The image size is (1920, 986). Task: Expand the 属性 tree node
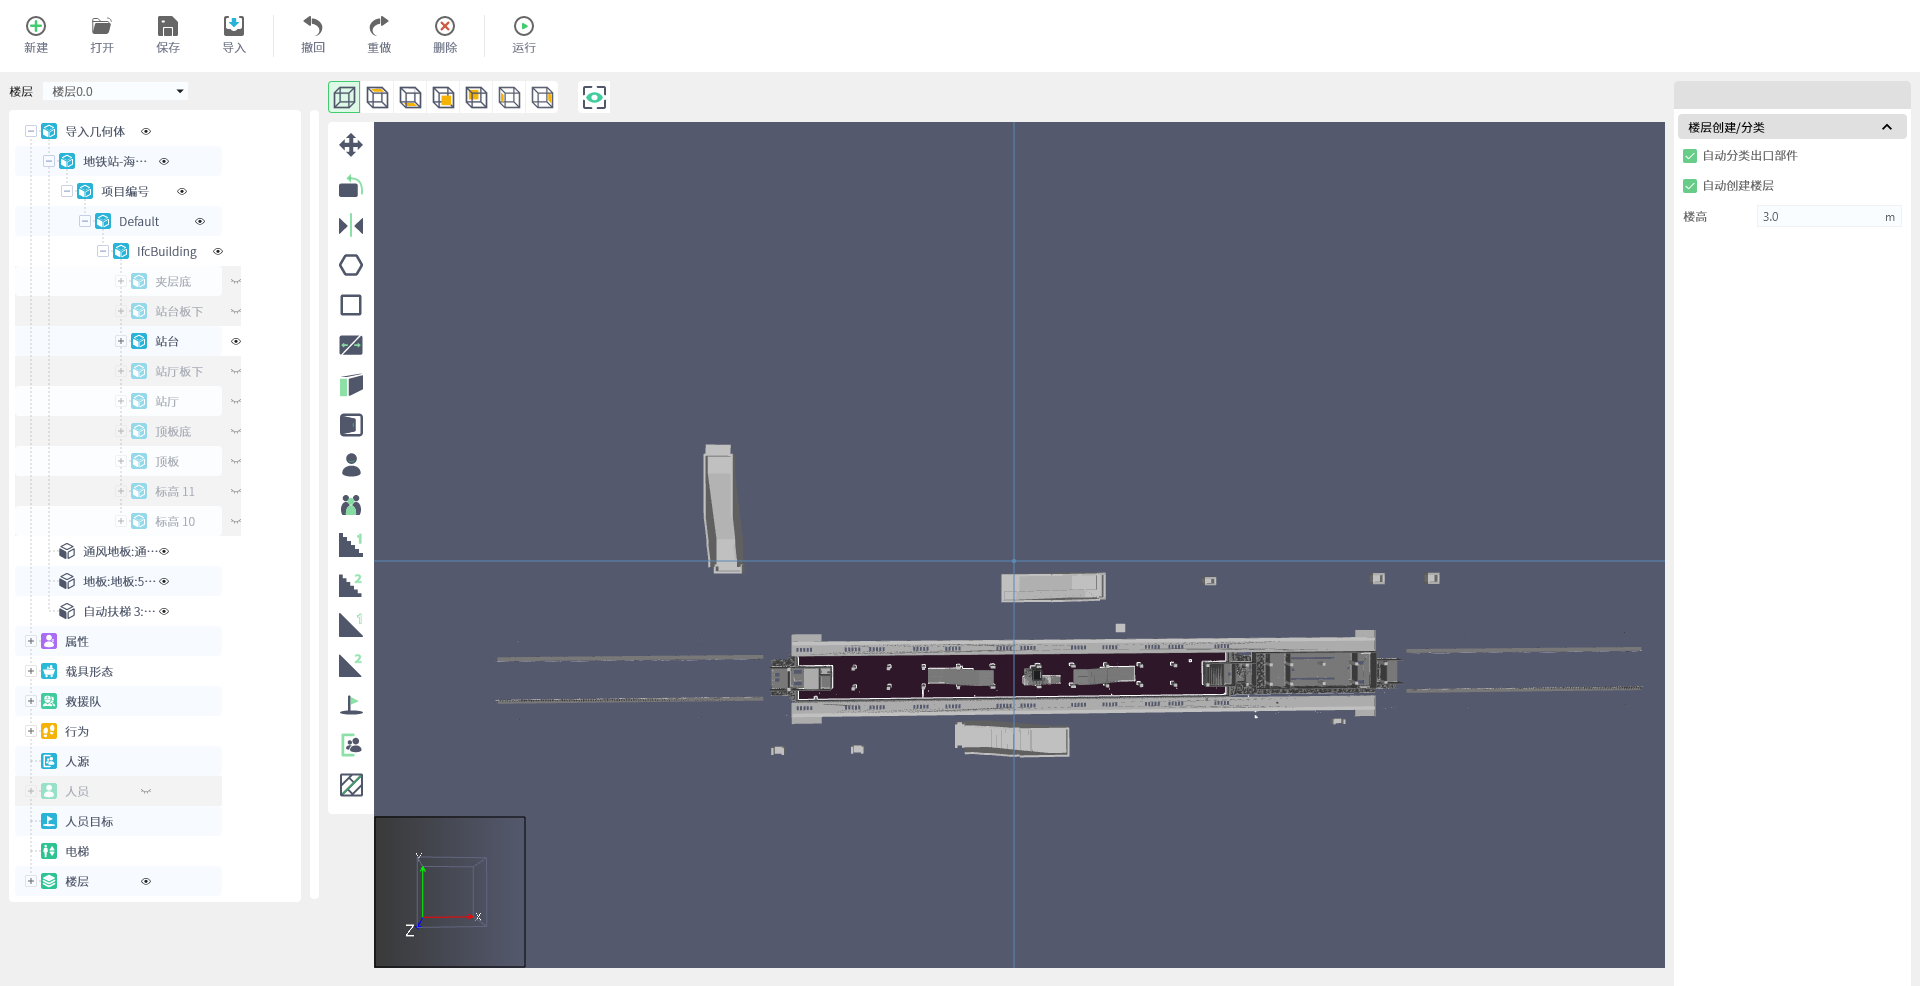pos(31,642)
